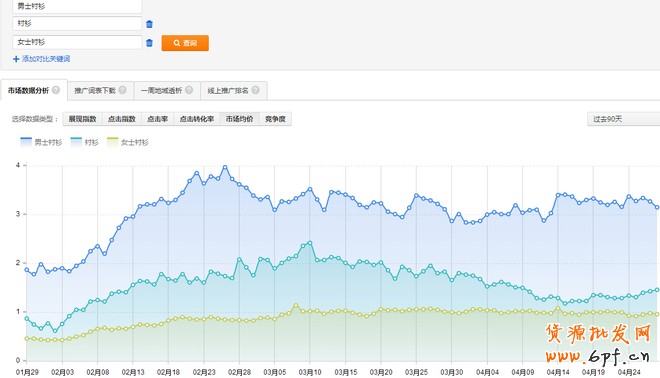This screenshot has height=378, width=660.
Task: Click the help icon beside 一周地域透析
Action: (x=189, y=90)
